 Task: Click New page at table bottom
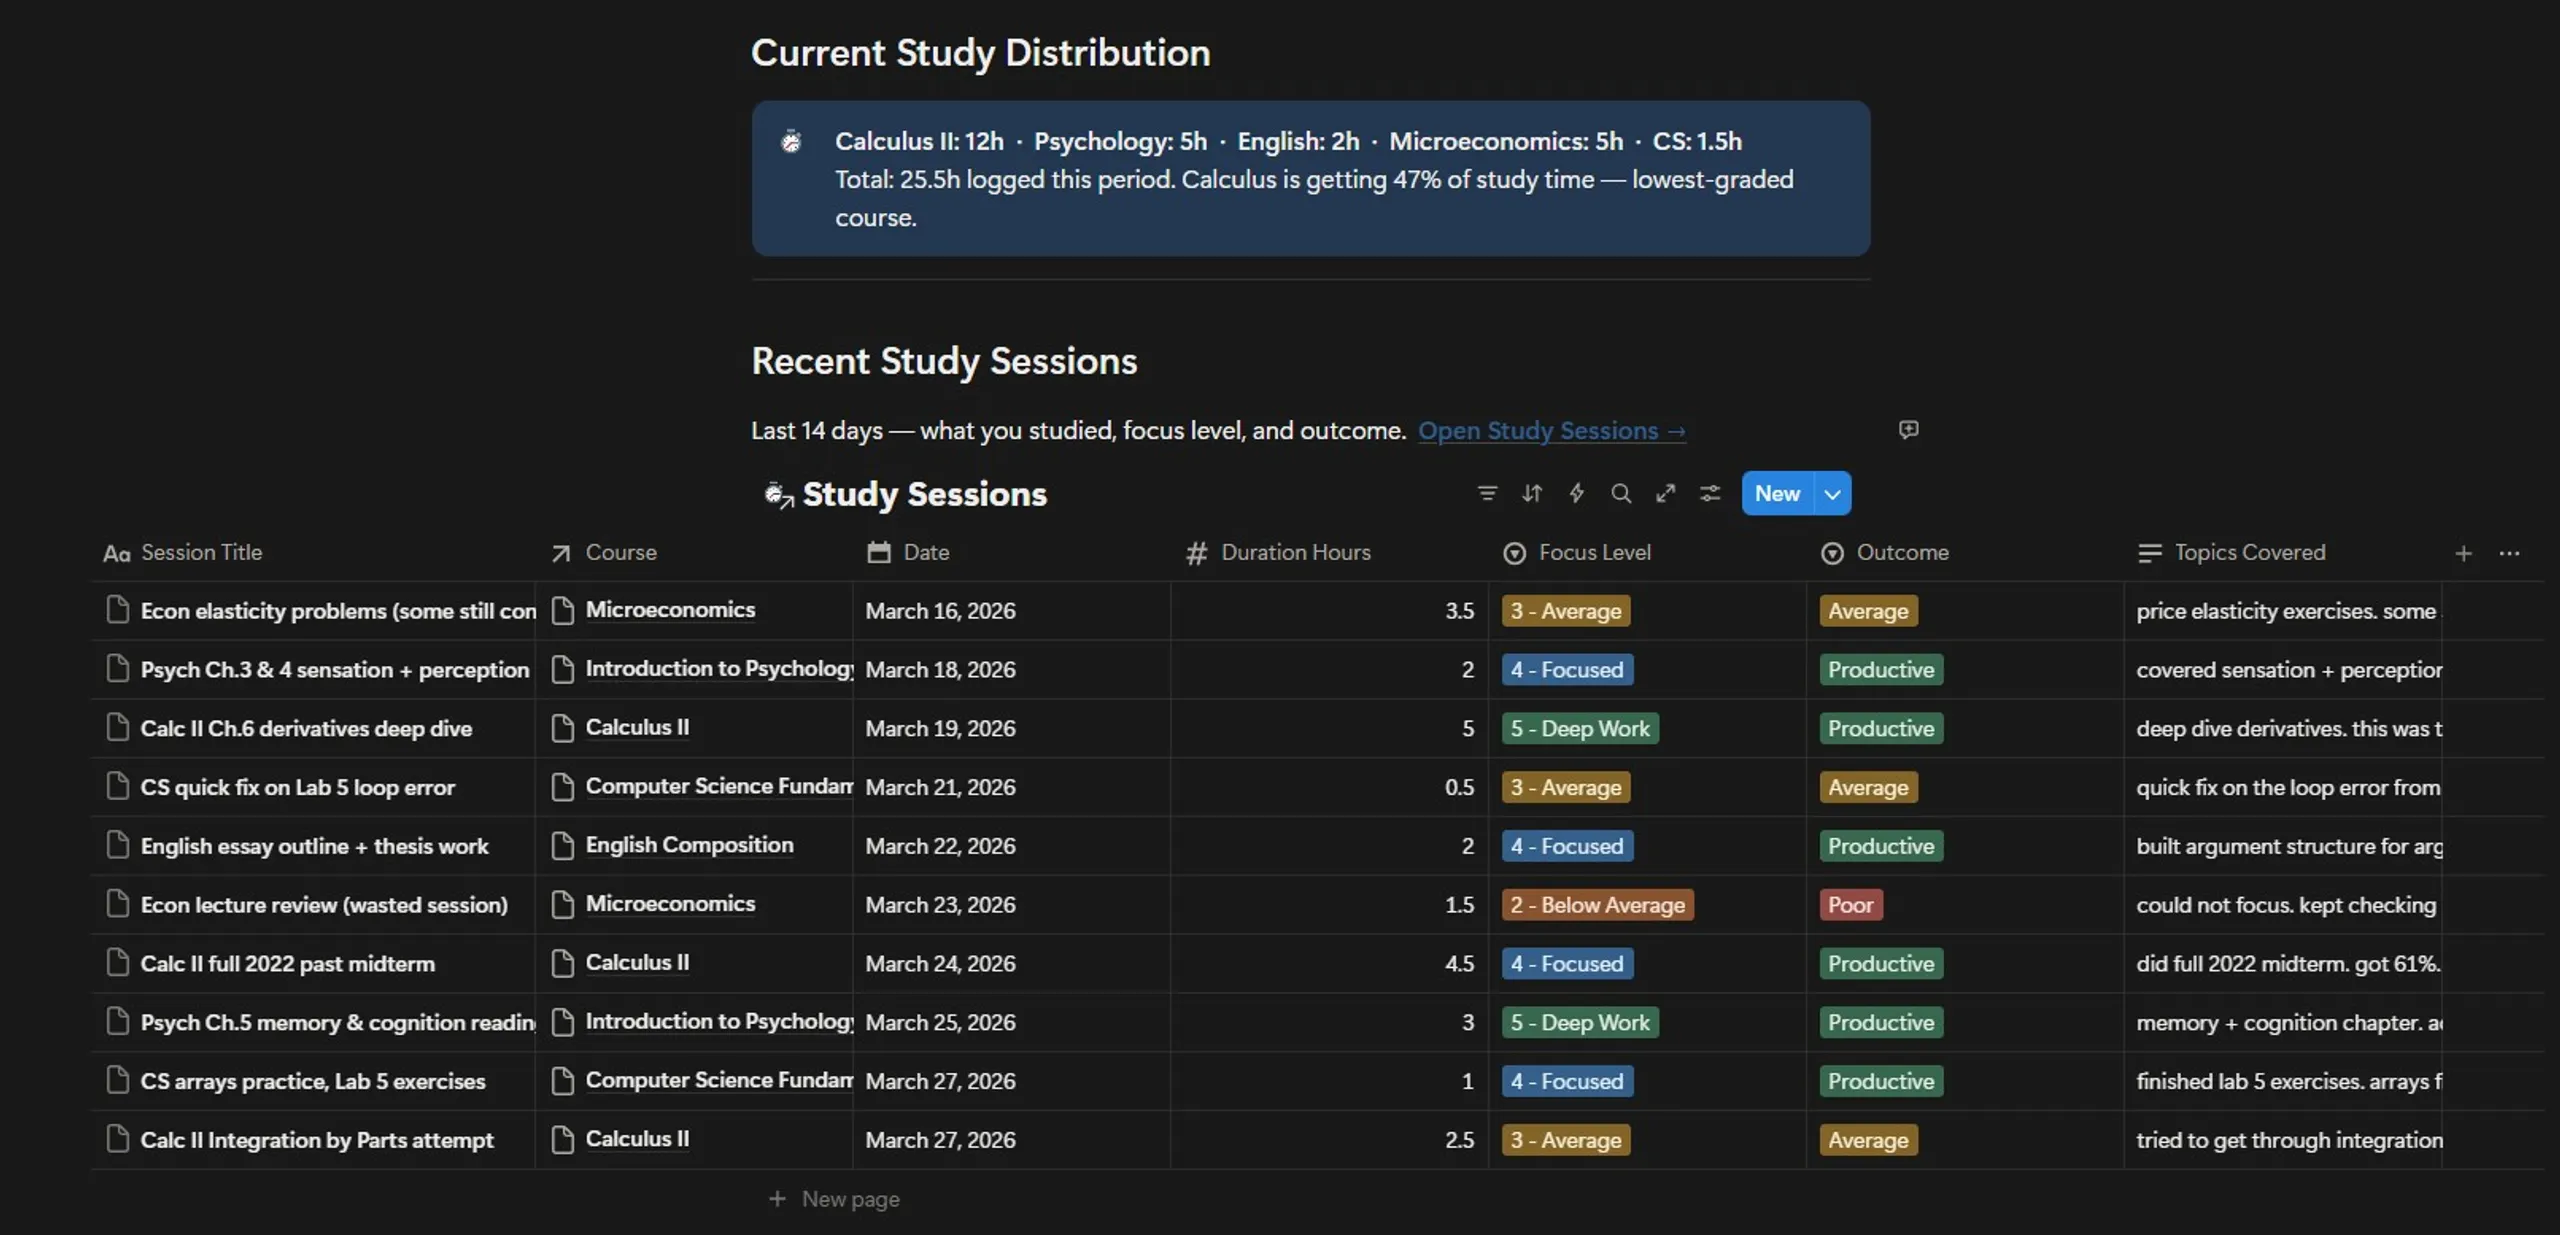click(834, 1199)
